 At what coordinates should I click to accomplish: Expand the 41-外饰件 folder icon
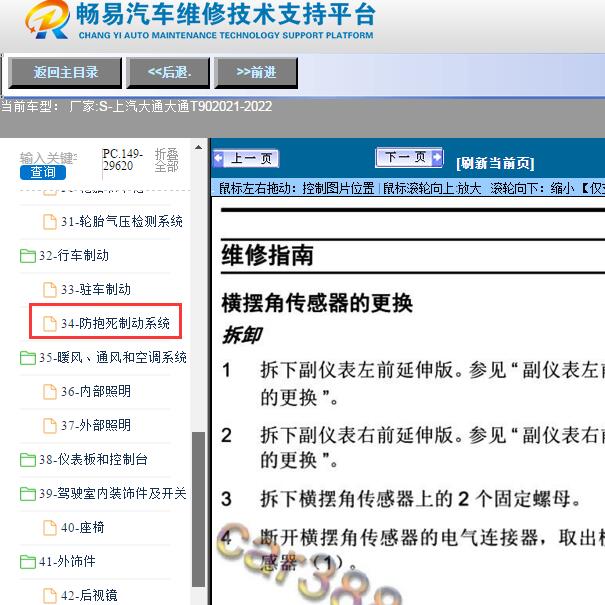point(27,561)
